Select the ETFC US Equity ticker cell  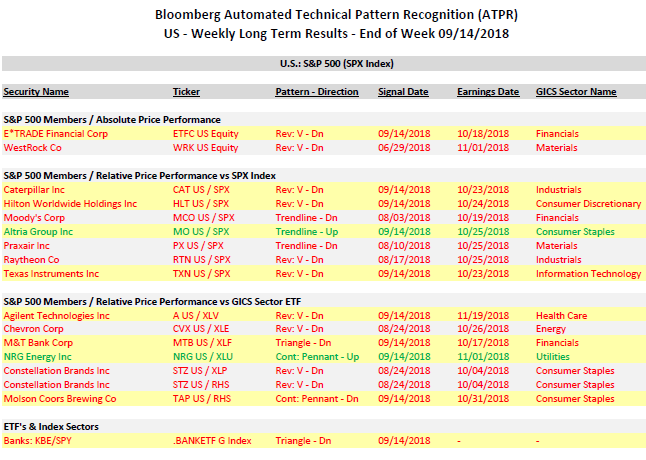click(x=206, y=134)
